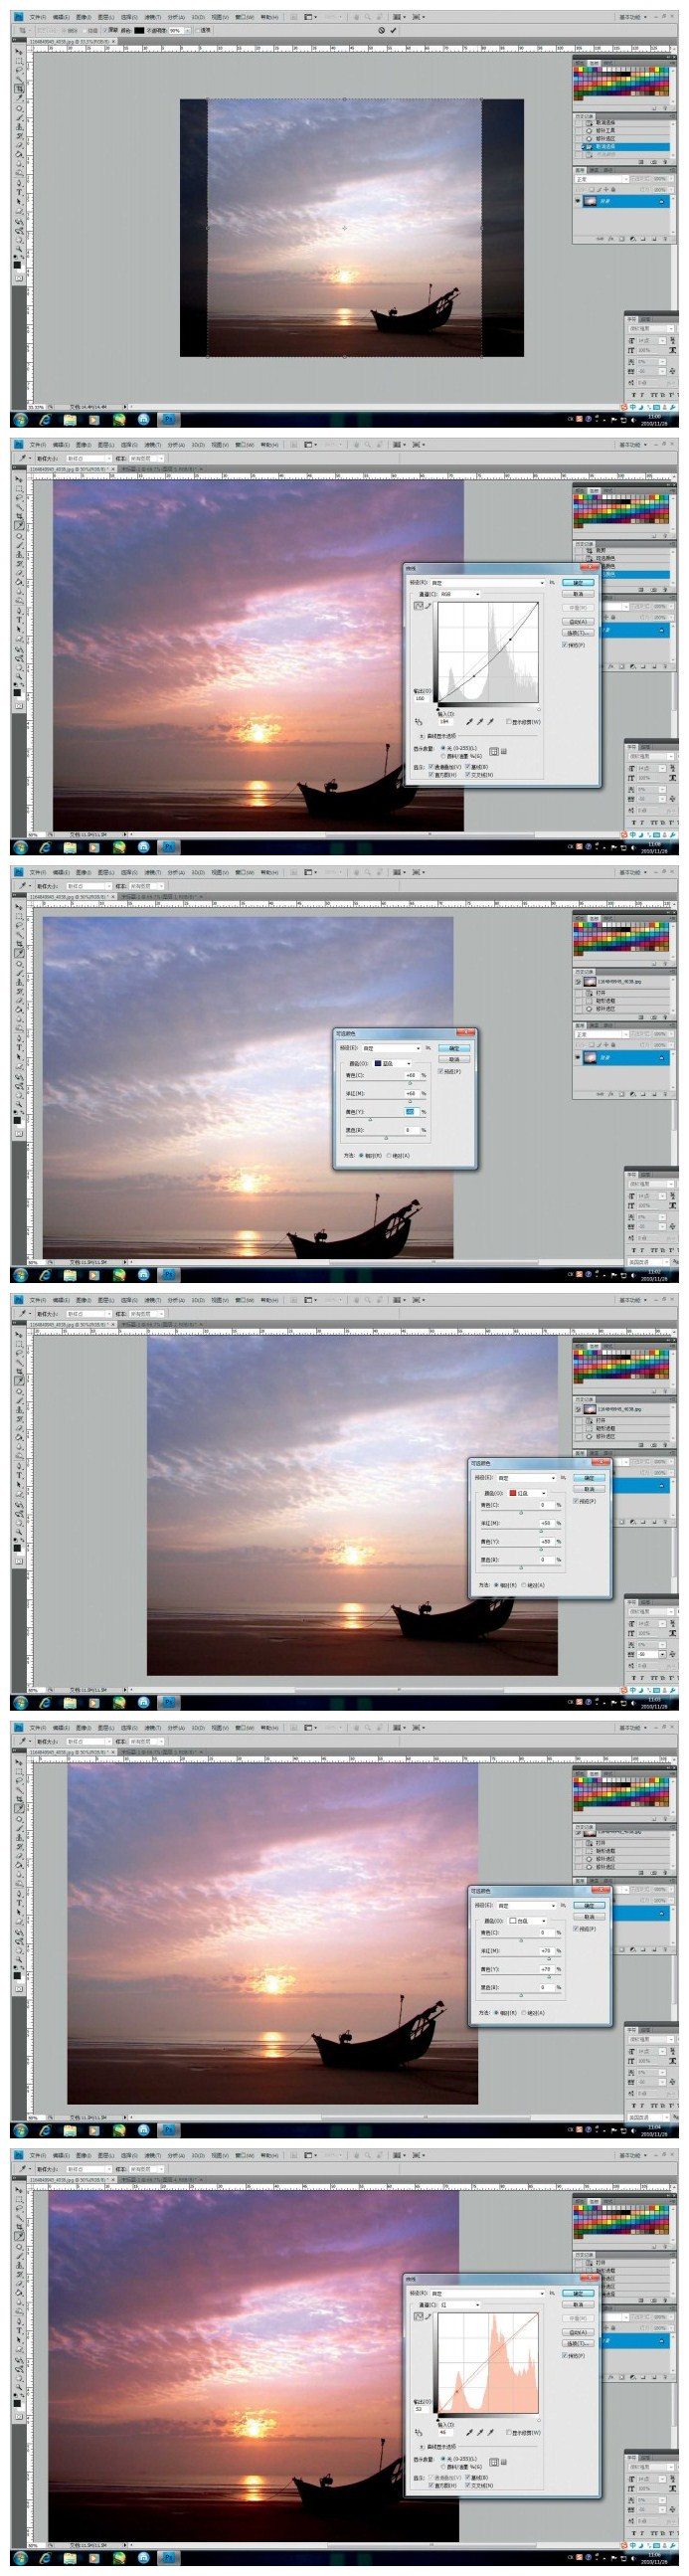Screen dimensions: 689x2576
Task: Open Internet Explorer from the crop window's taskbar
Action: pos(46,420)
